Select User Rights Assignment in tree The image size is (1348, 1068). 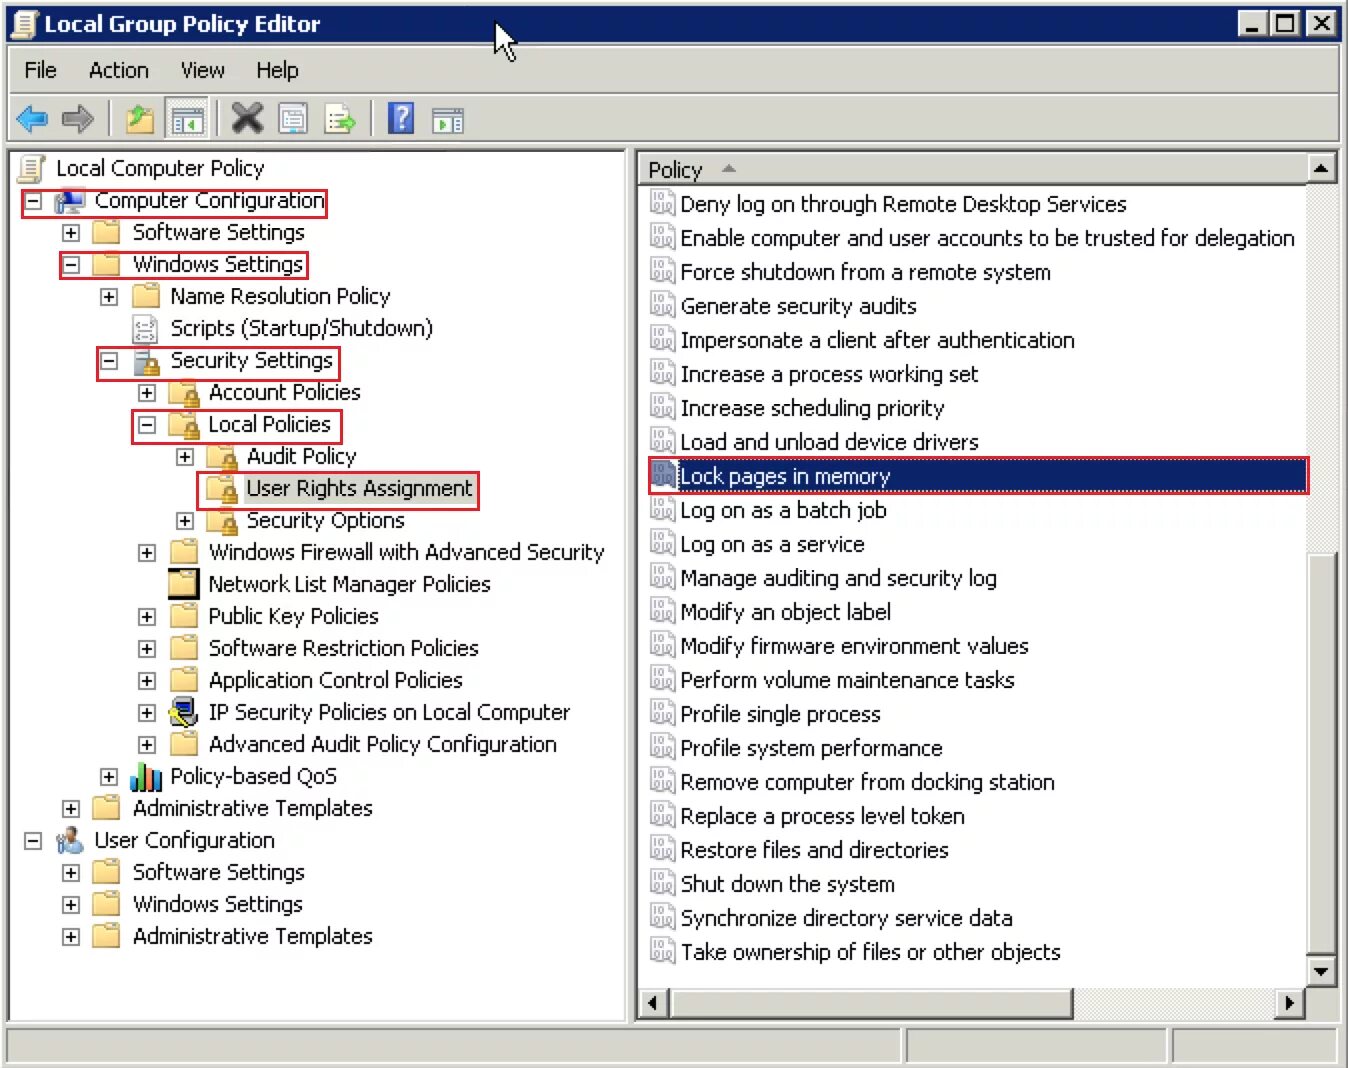tap(359, 489)
